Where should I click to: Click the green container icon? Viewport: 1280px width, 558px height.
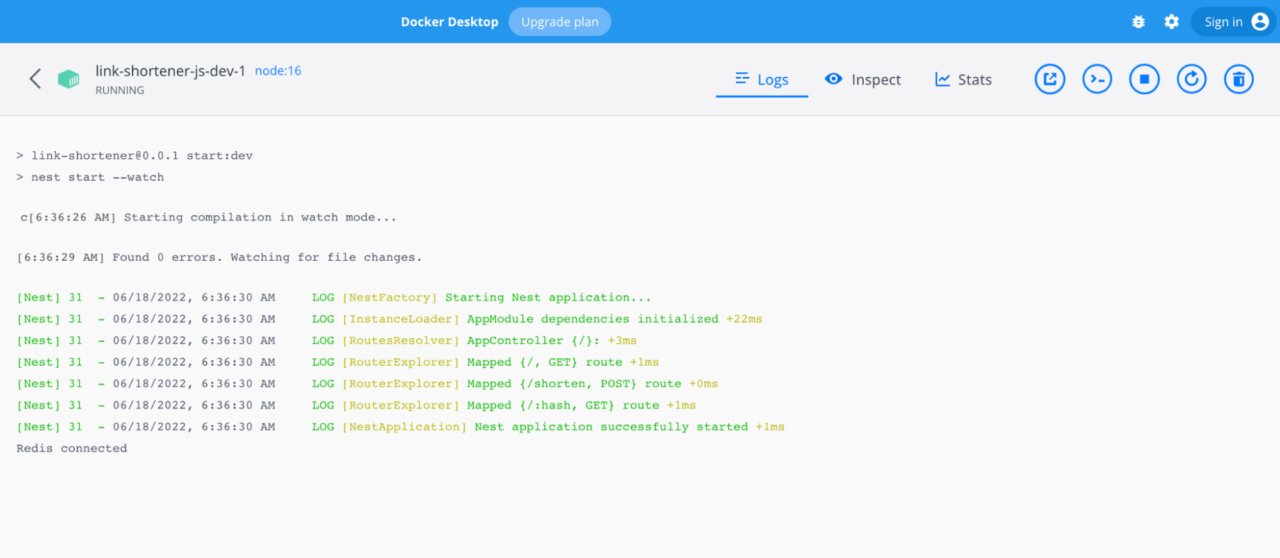[x=68, y=79]
